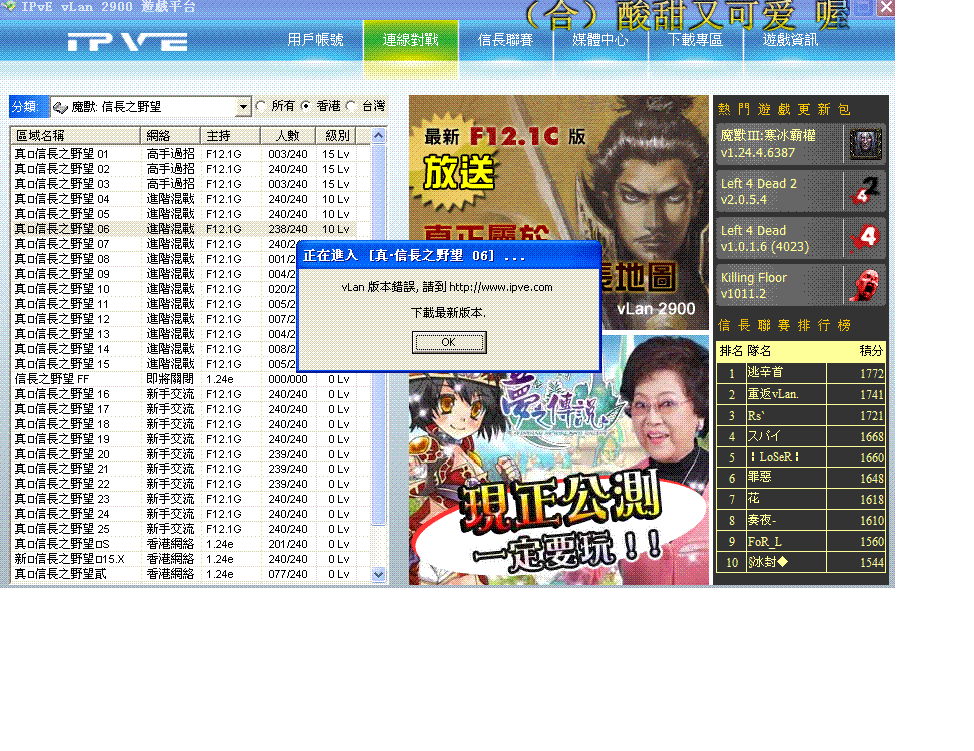
Task: Click ranking team 重返vLan.
Action: [x=773, y=394]
